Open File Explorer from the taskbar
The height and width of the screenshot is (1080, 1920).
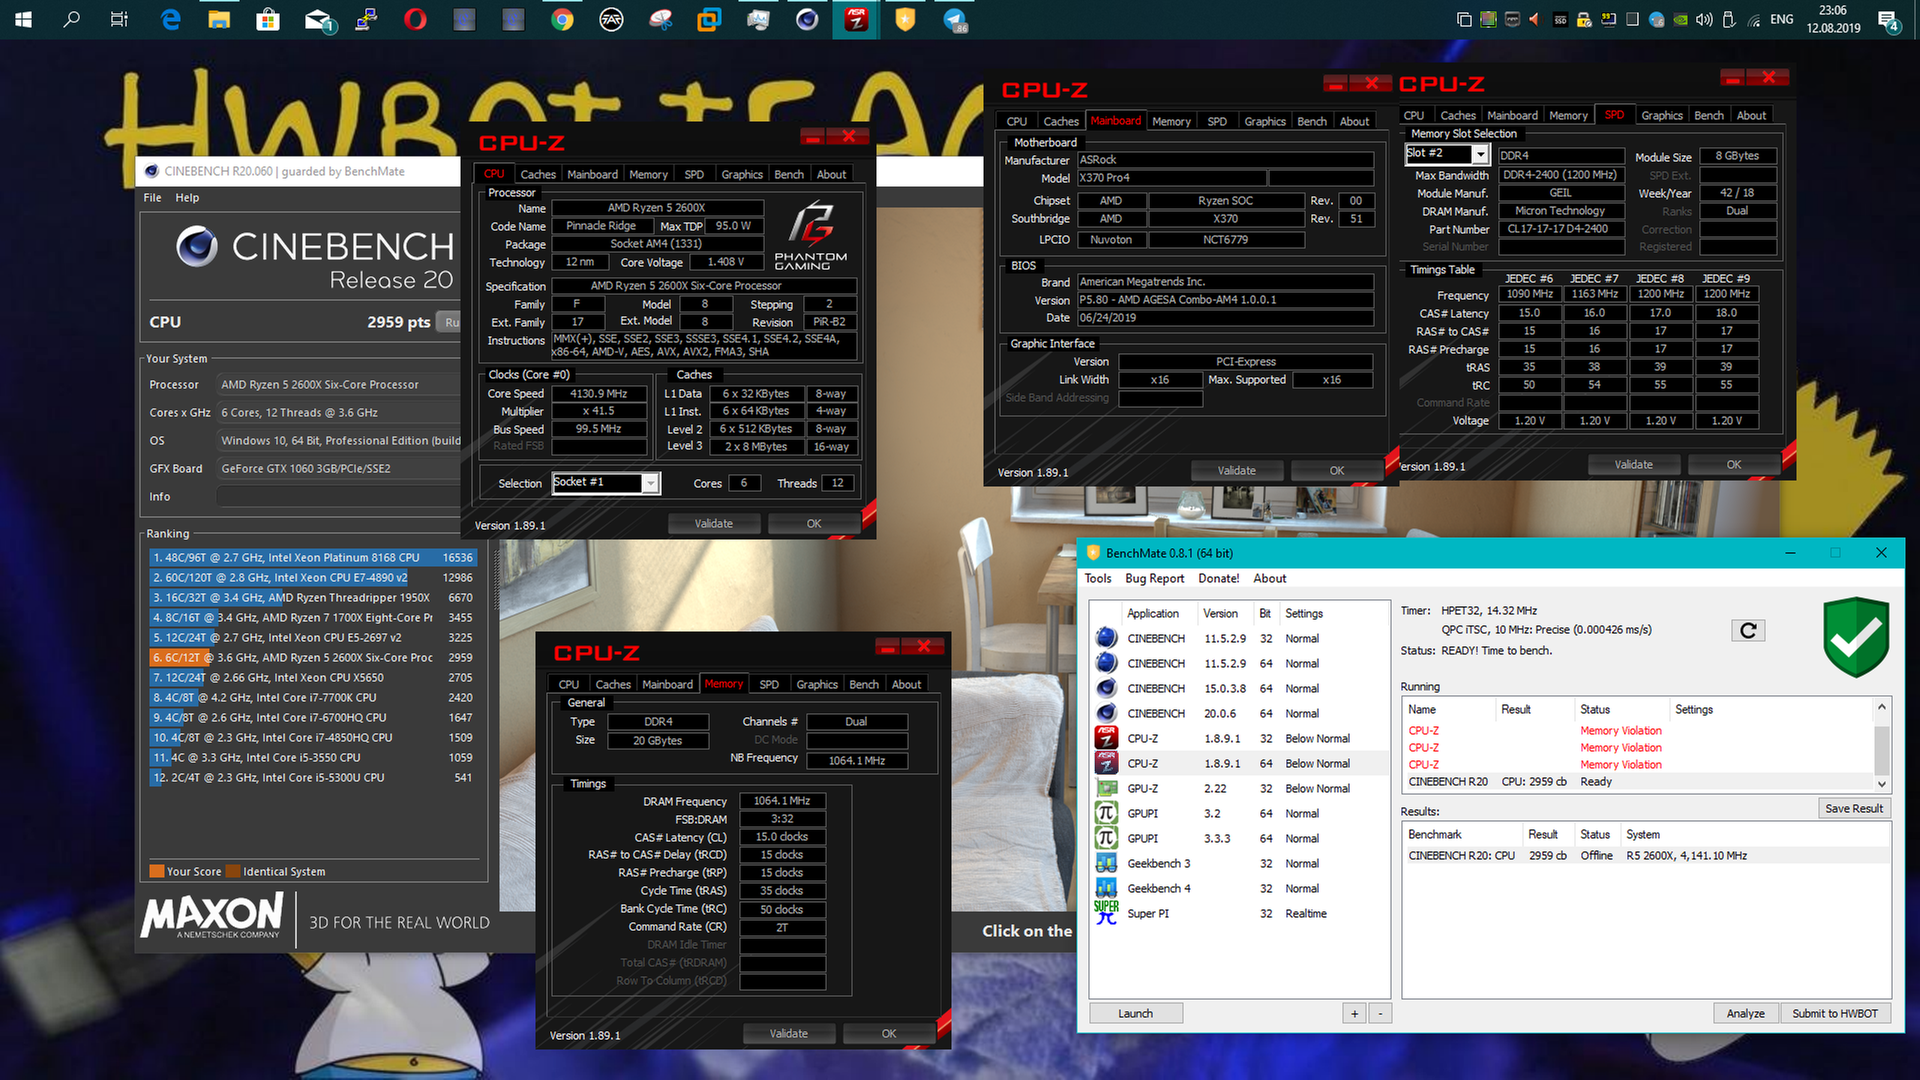pos(219,19)
